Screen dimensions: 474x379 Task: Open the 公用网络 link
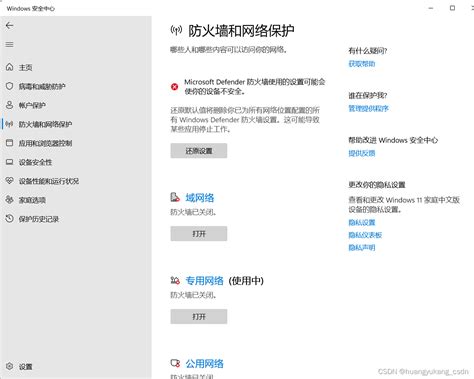(x=204, y=363)
